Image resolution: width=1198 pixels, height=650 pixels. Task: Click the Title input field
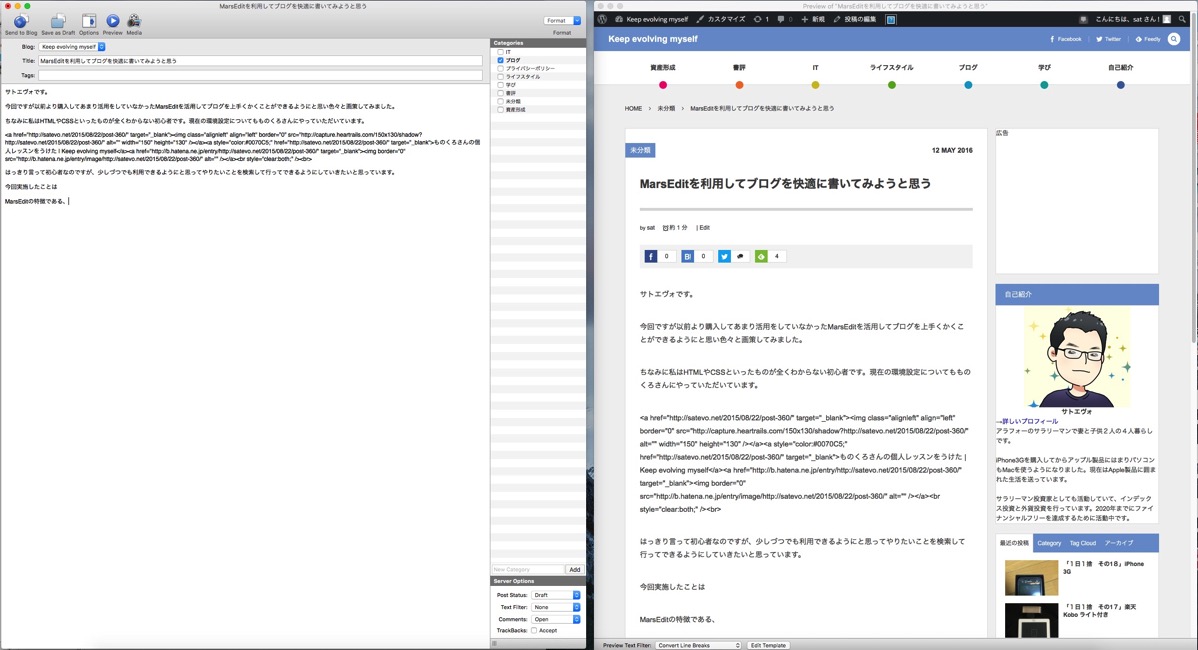[x=260, y=60]
